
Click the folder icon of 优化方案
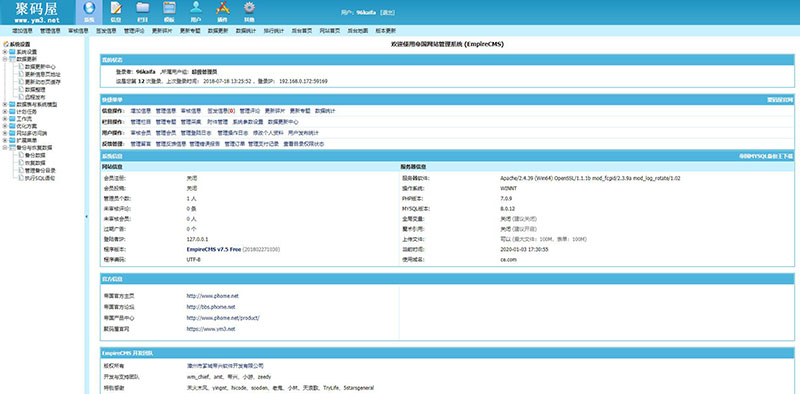point(12,126)
